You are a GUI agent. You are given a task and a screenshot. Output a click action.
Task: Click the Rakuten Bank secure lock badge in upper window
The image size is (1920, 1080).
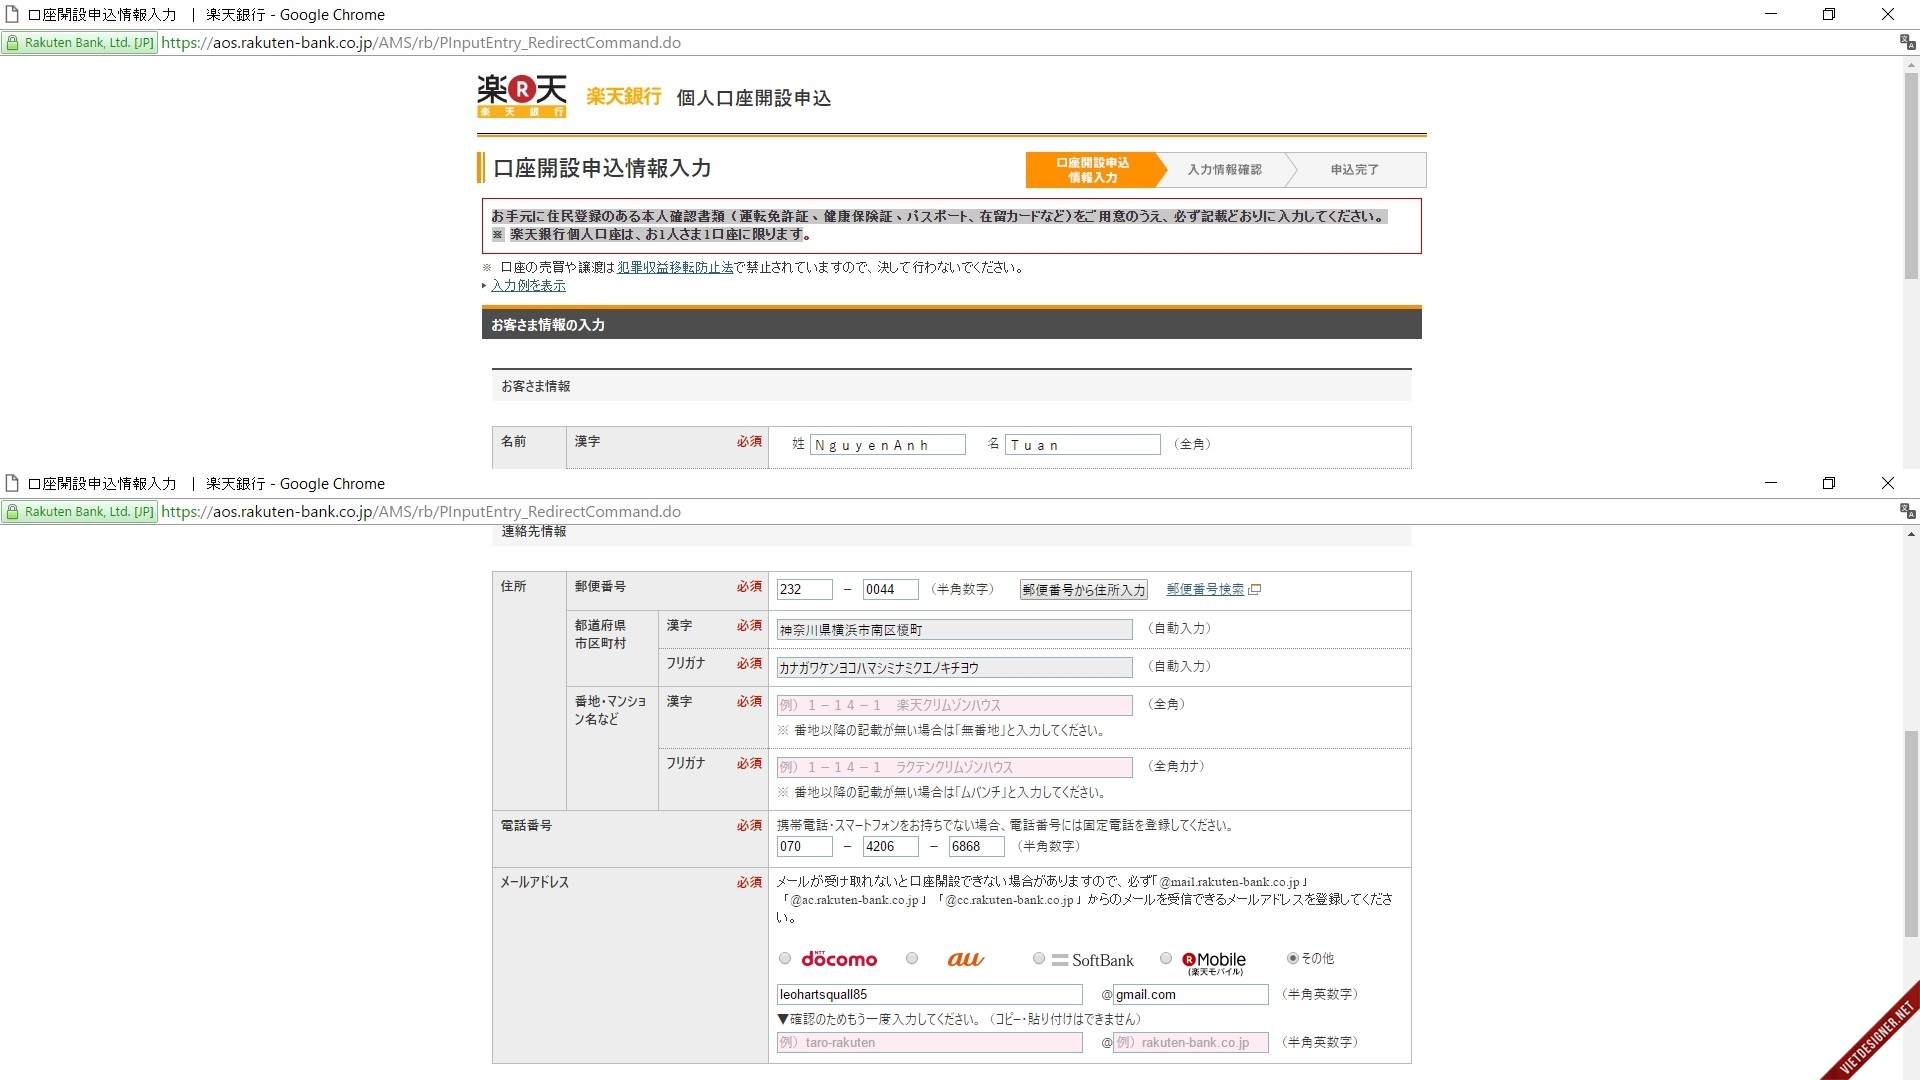80,43
